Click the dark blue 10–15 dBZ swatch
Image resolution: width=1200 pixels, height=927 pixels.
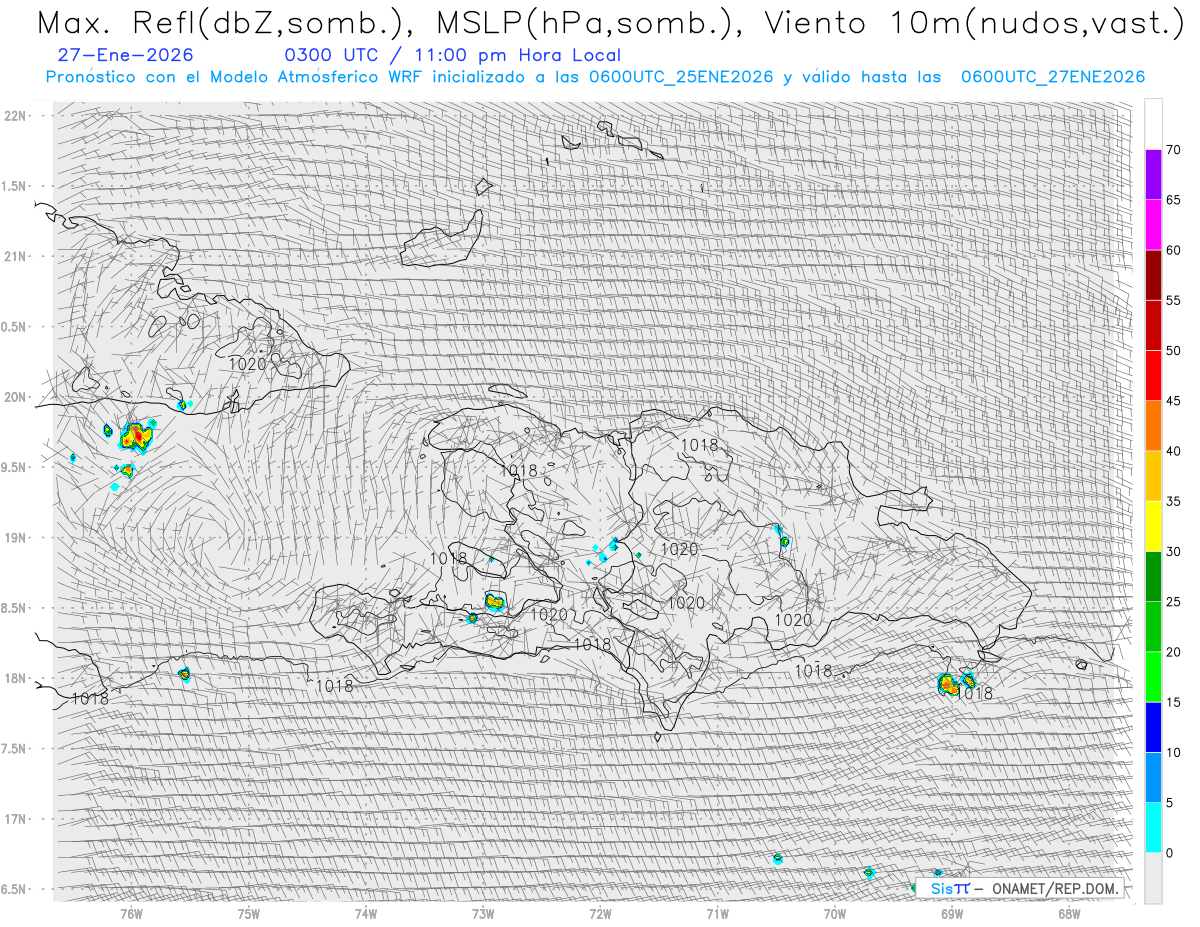(1153, 727)
